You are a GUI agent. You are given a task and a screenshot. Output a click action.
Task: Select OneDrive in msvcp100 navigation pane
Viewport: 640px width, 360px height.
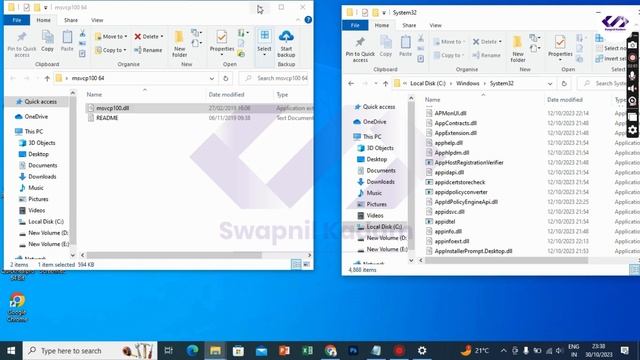click(36, 117)
